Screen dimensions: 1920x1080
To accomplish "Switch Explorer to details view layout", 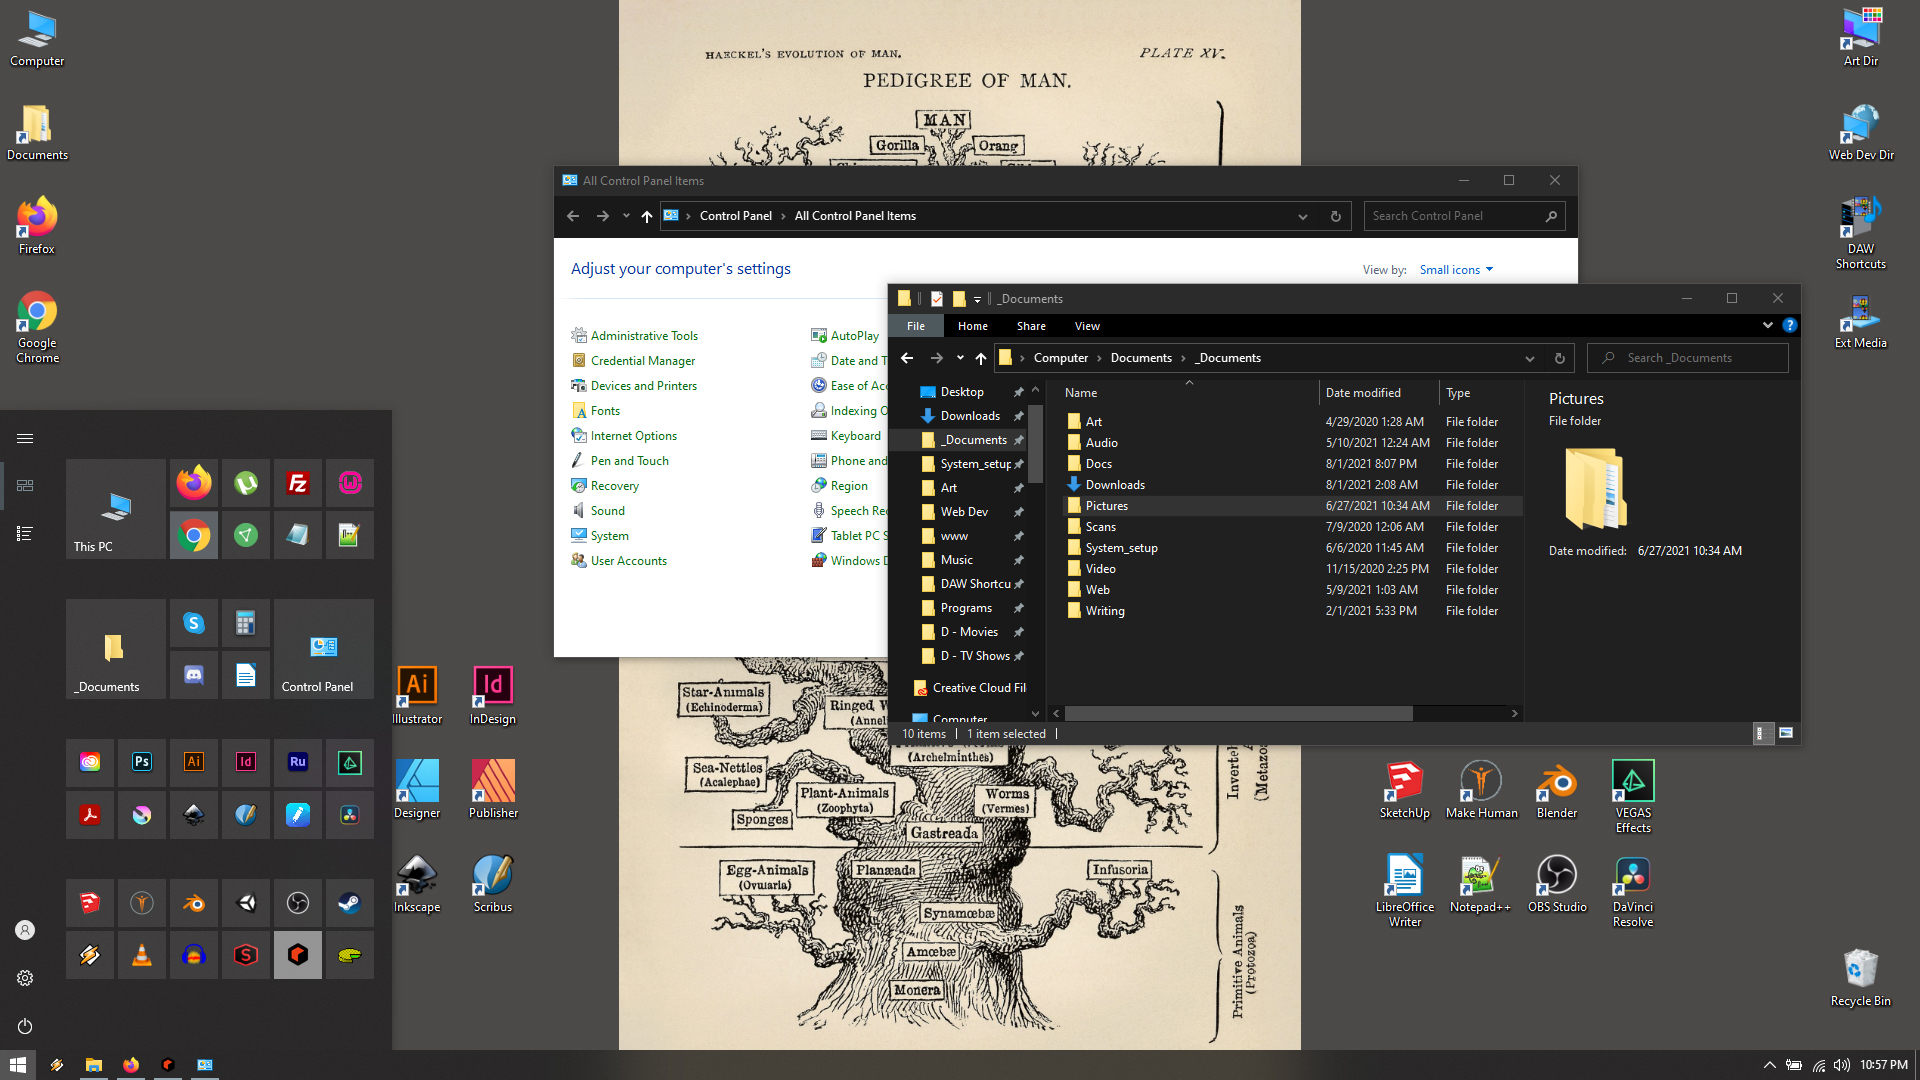I will coord(1764,733).
